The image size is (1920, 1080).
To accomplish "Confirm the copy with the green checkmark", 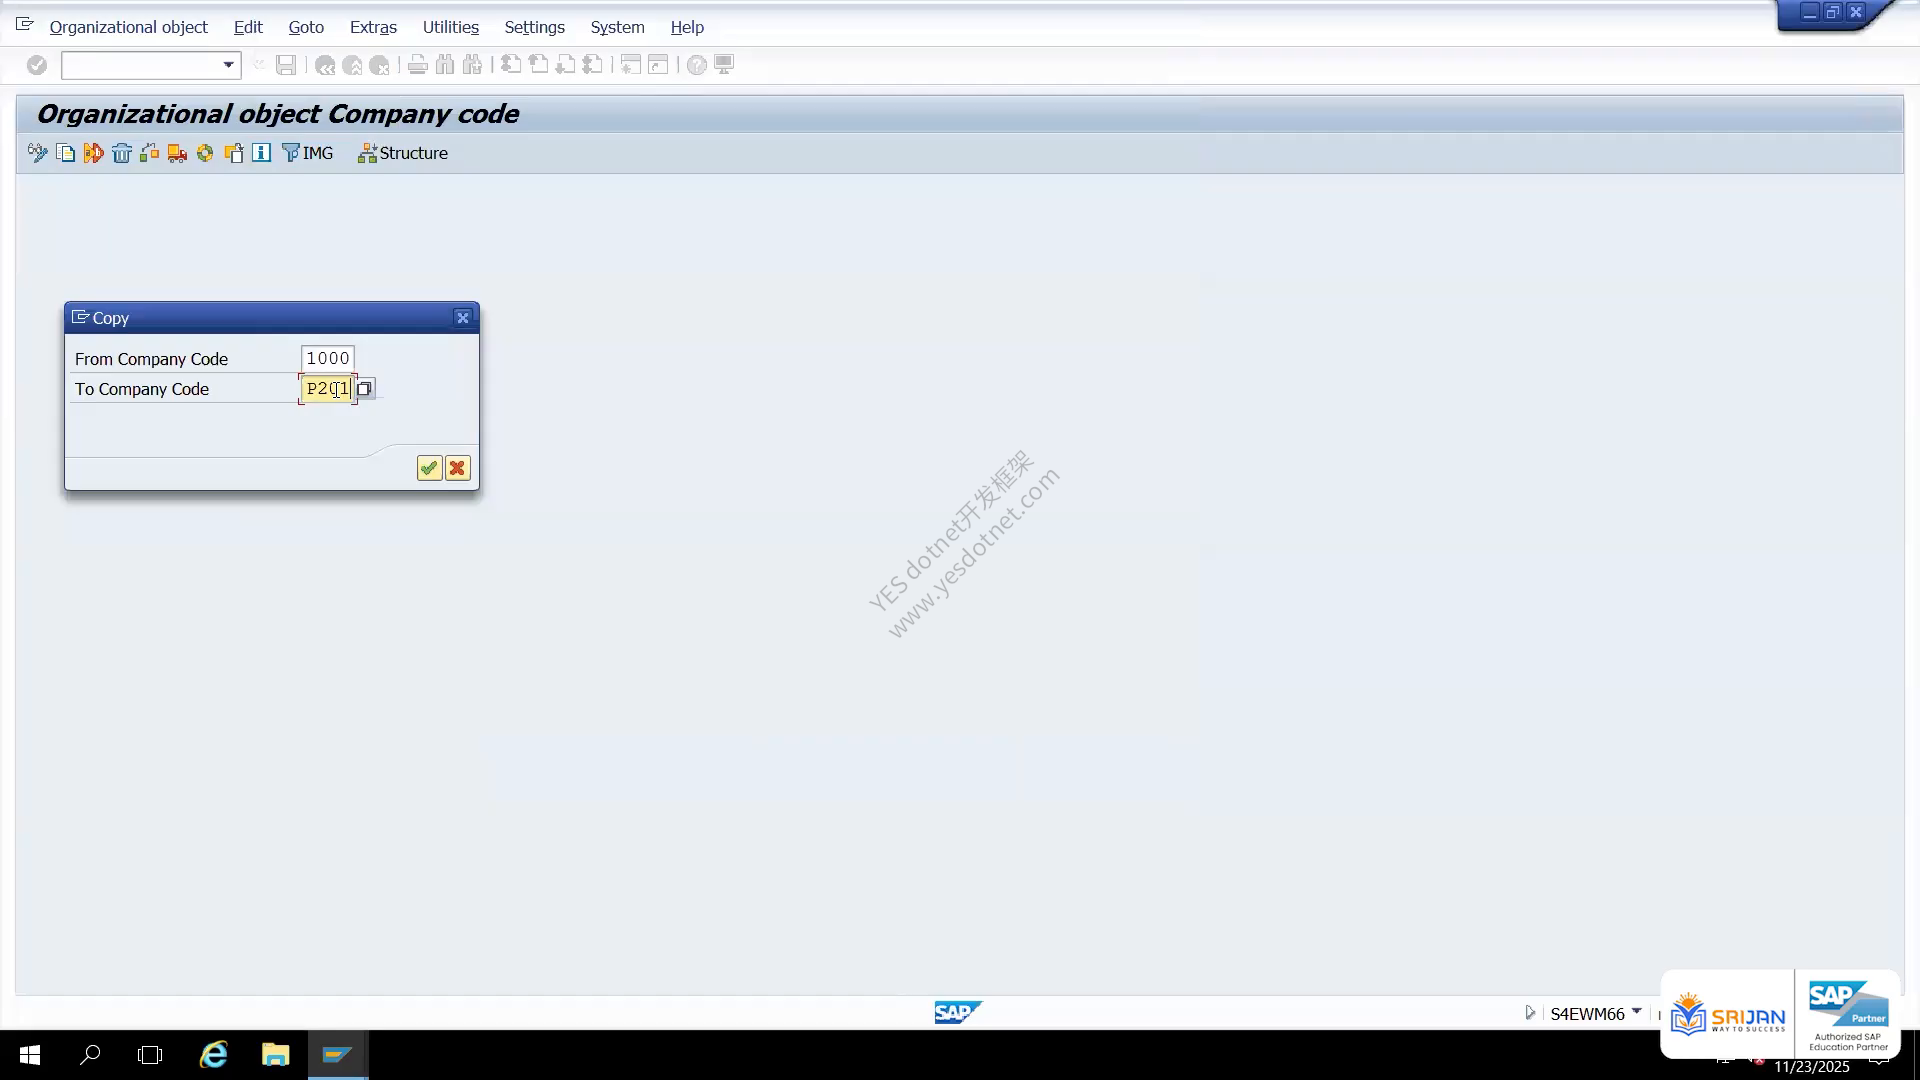I will click(429, 468).
